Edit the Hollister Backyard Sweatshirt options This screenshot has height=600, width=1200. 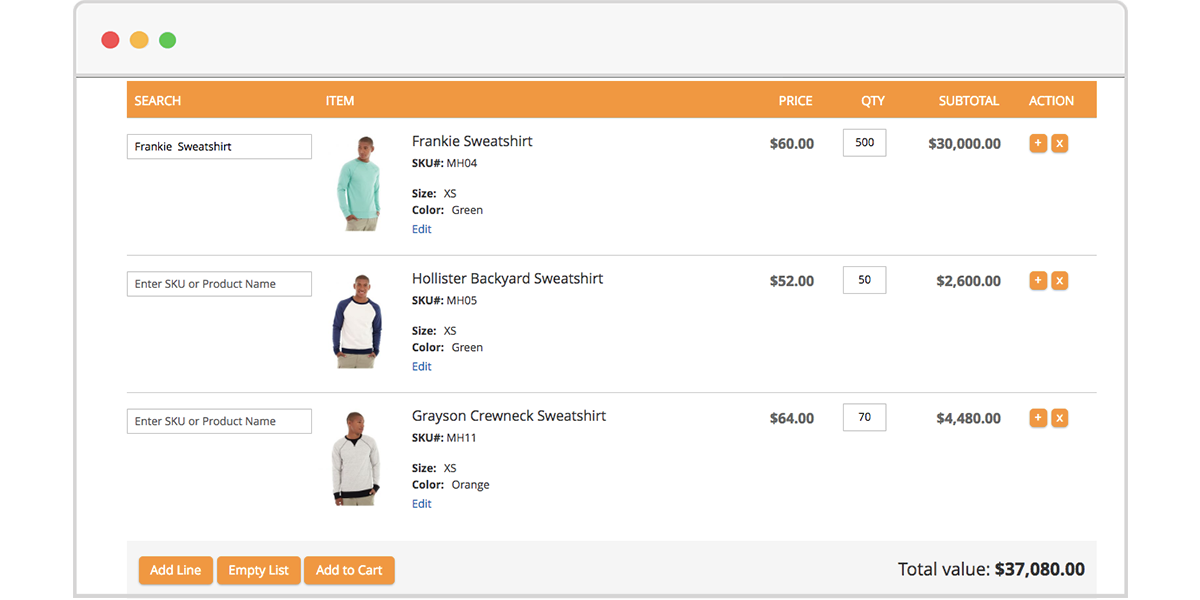[421, 366]
